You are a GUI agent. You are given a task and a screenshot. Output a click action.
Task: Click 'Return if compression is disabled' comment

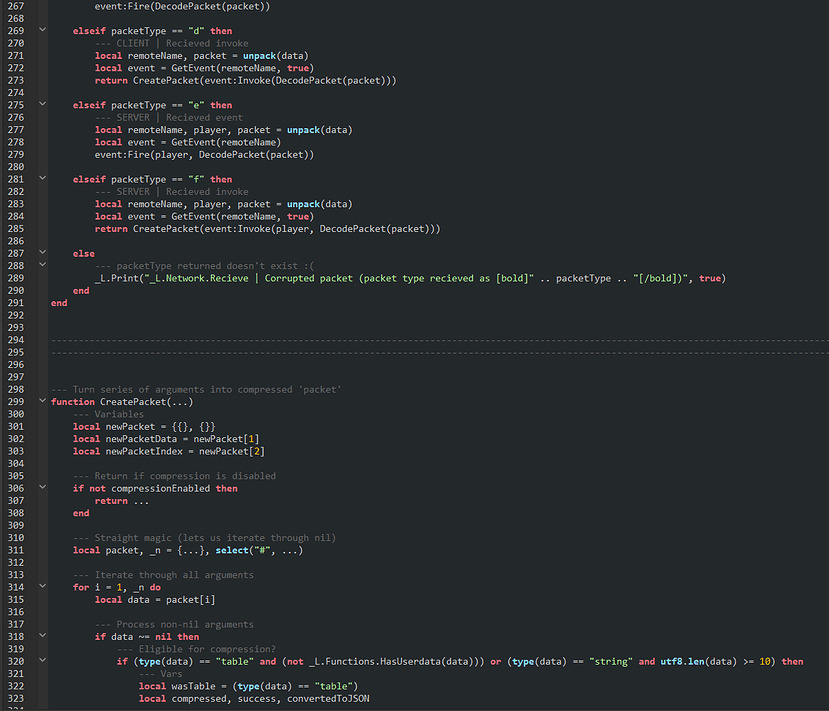pos(174,476)
